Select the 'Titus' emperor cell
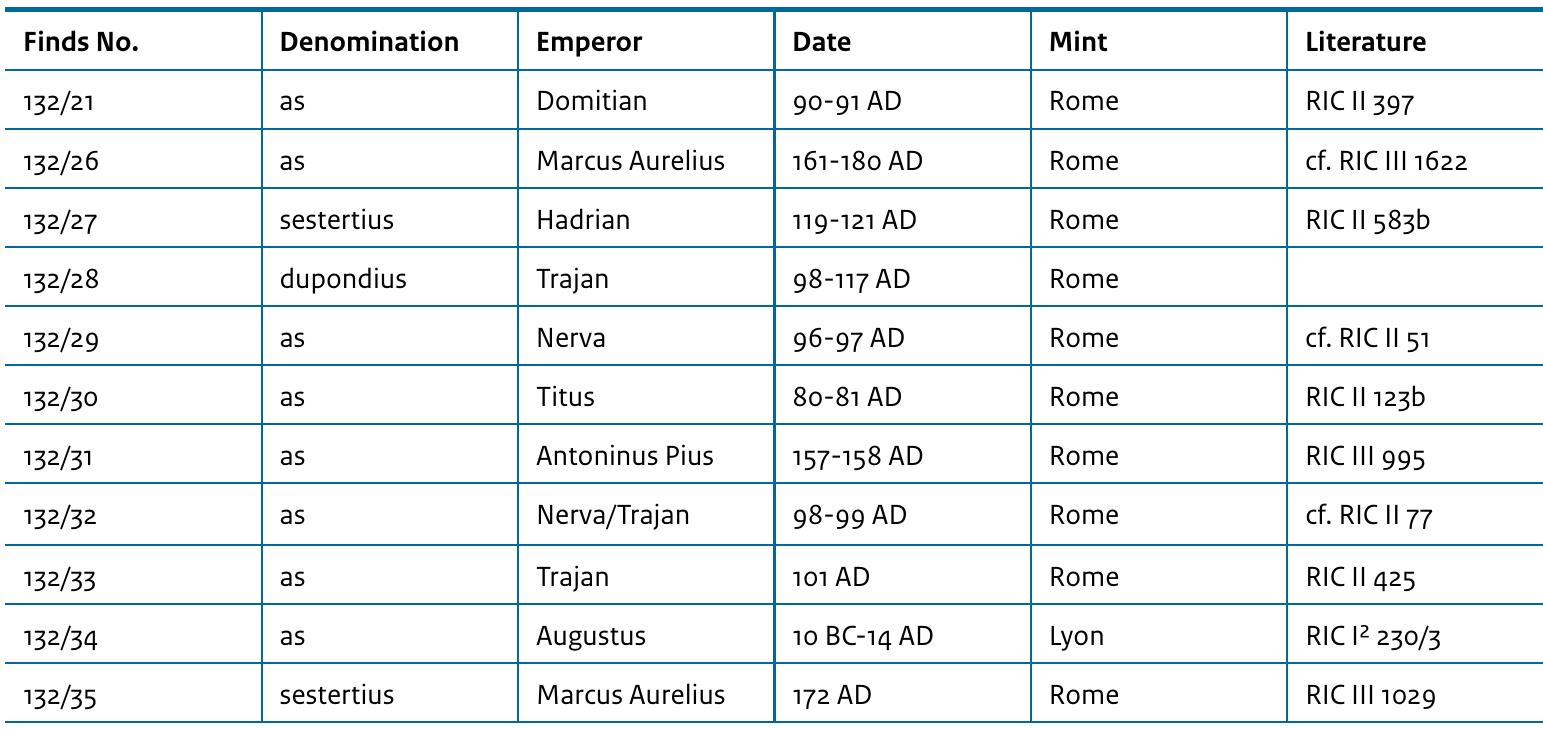The image size is (1543, 729). click(565, 397)
